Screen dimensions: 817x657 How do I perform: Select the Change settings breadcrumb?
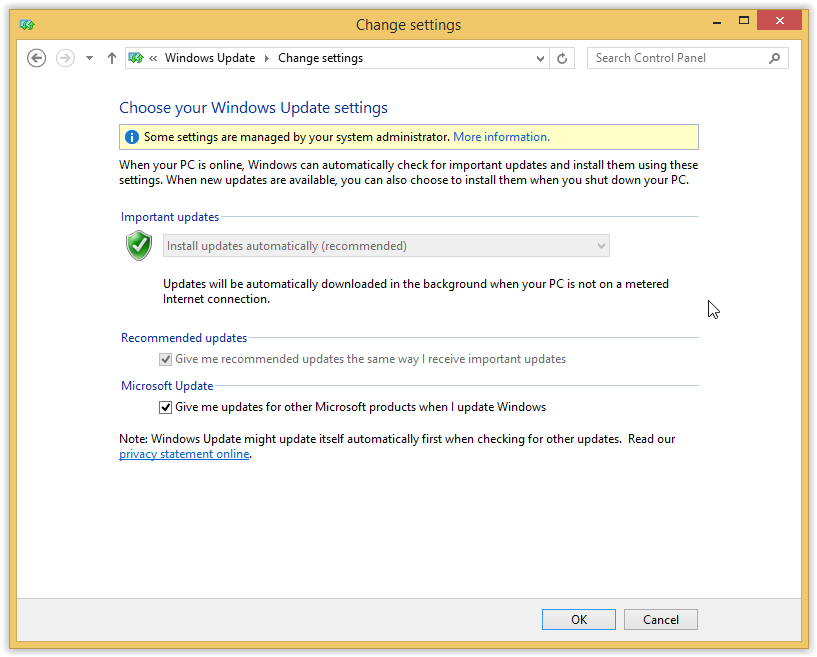pyautogui.click(x=320, y=58)
